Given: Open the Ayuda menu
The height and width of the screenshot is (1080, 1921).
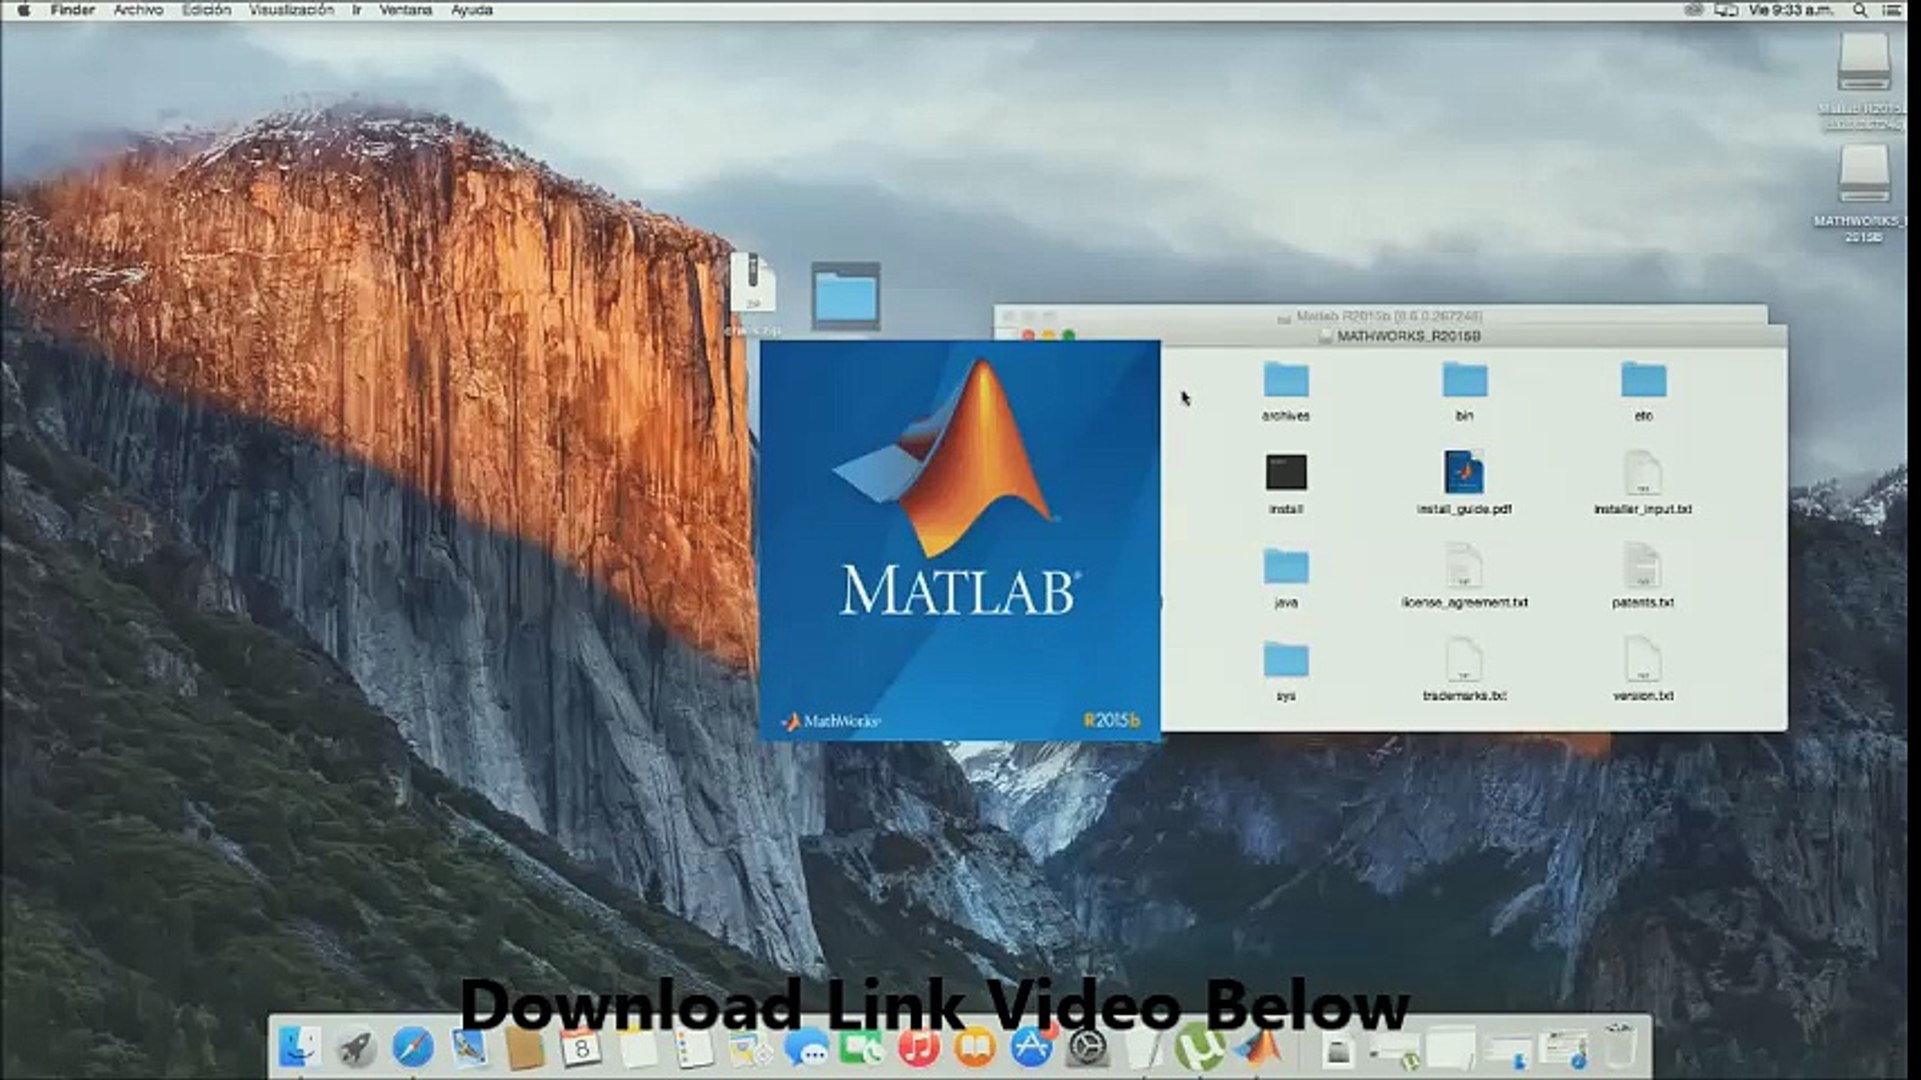Looking at the screenshot, I should [471, 10].
